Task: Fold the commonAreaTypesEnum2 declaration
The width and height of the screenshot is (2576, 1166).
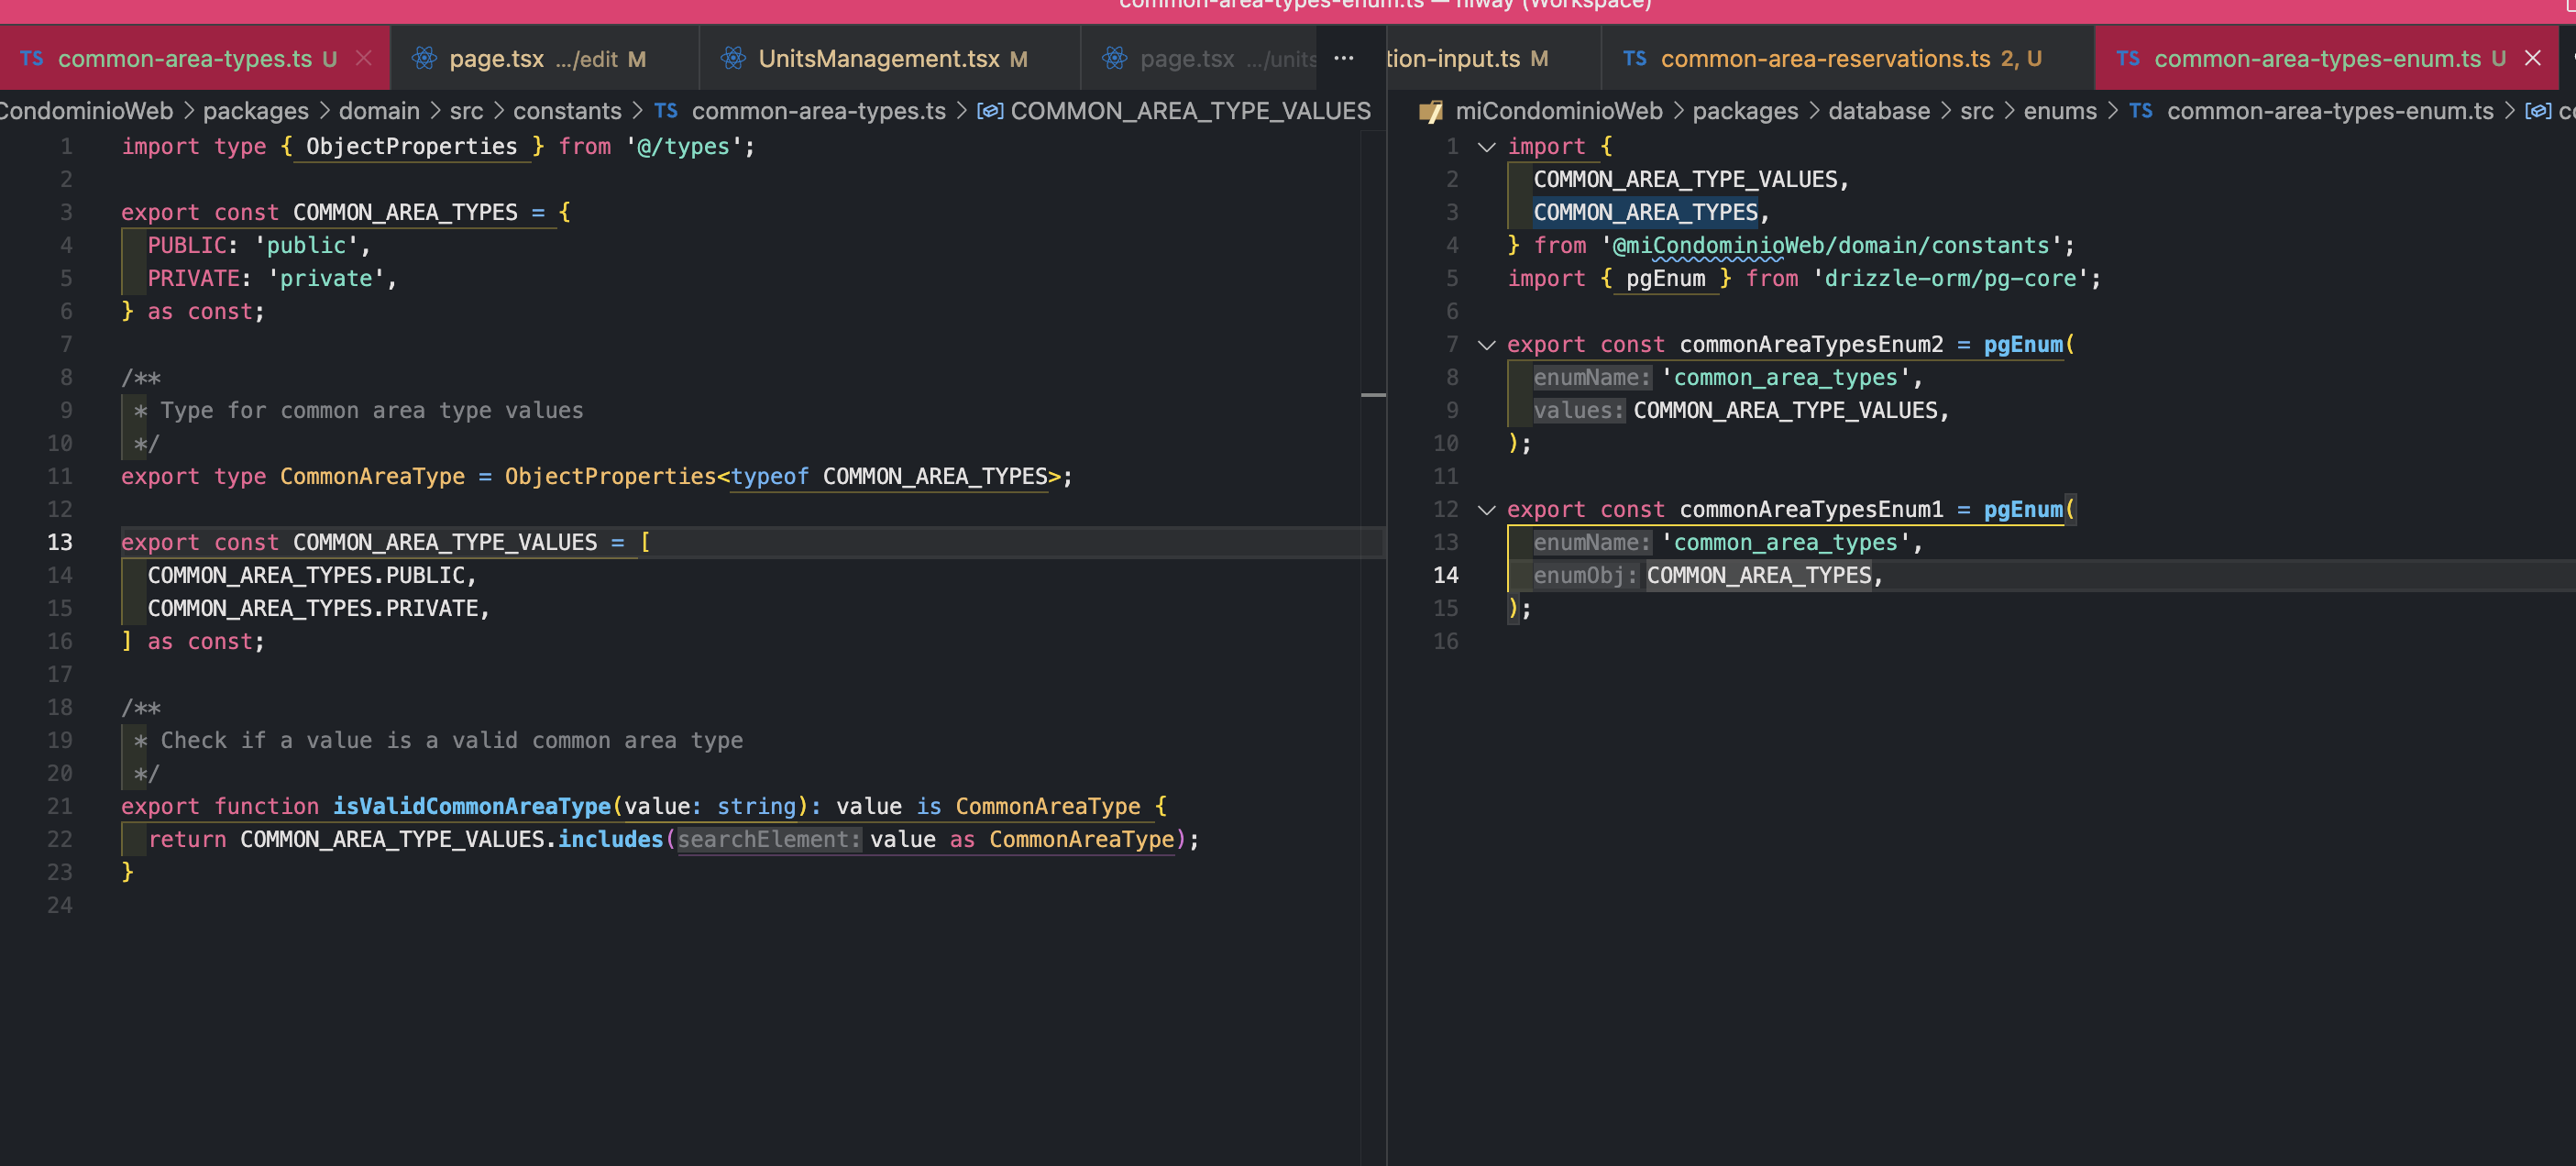Action: coord(1486,345)
